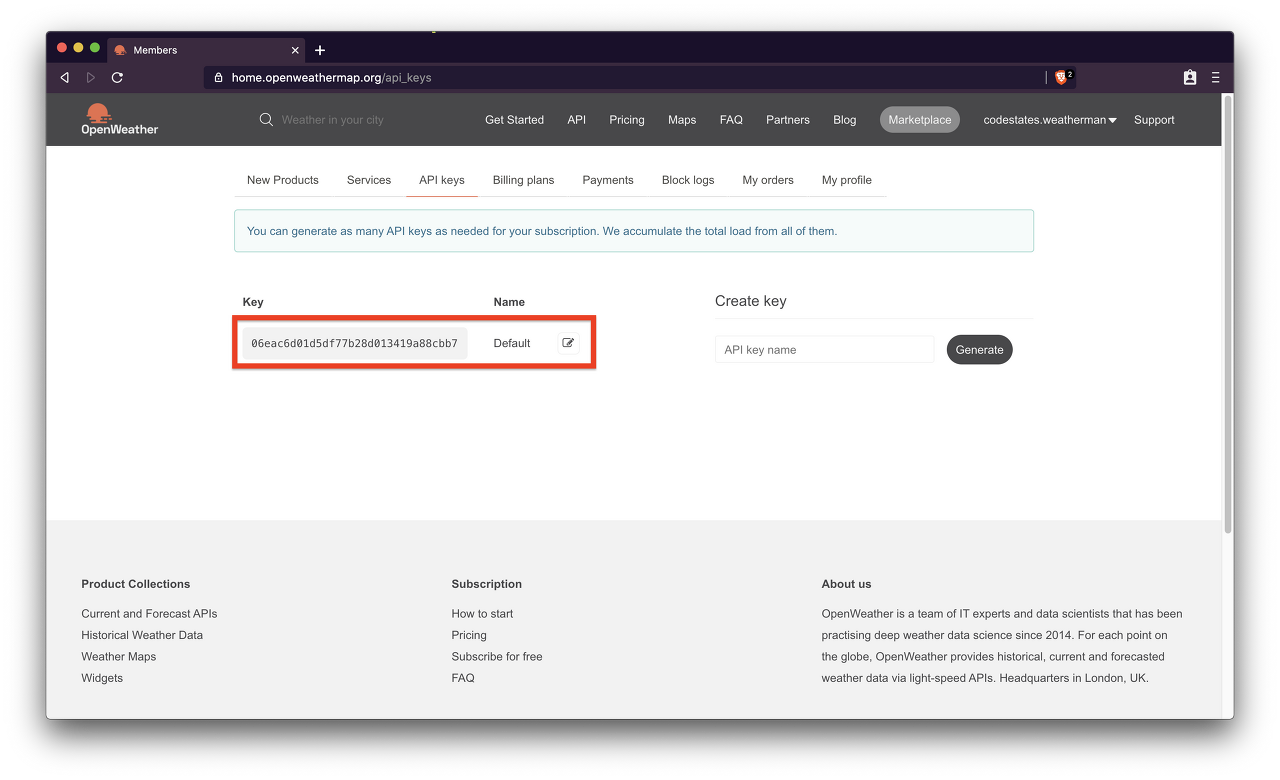Click the search magnifier icon
Image resolution: width=1280 pixels, height=780 pixels.
click(x=266, y=119)
